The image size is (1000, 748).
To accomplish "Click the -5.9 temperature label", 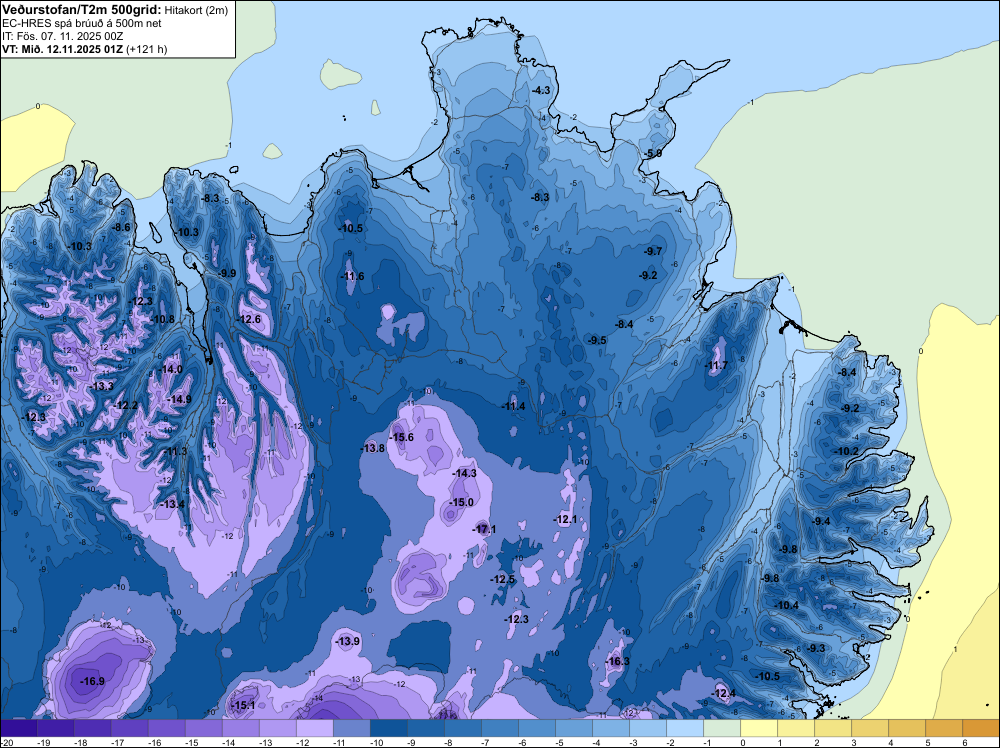I will [x=653, y=154].
